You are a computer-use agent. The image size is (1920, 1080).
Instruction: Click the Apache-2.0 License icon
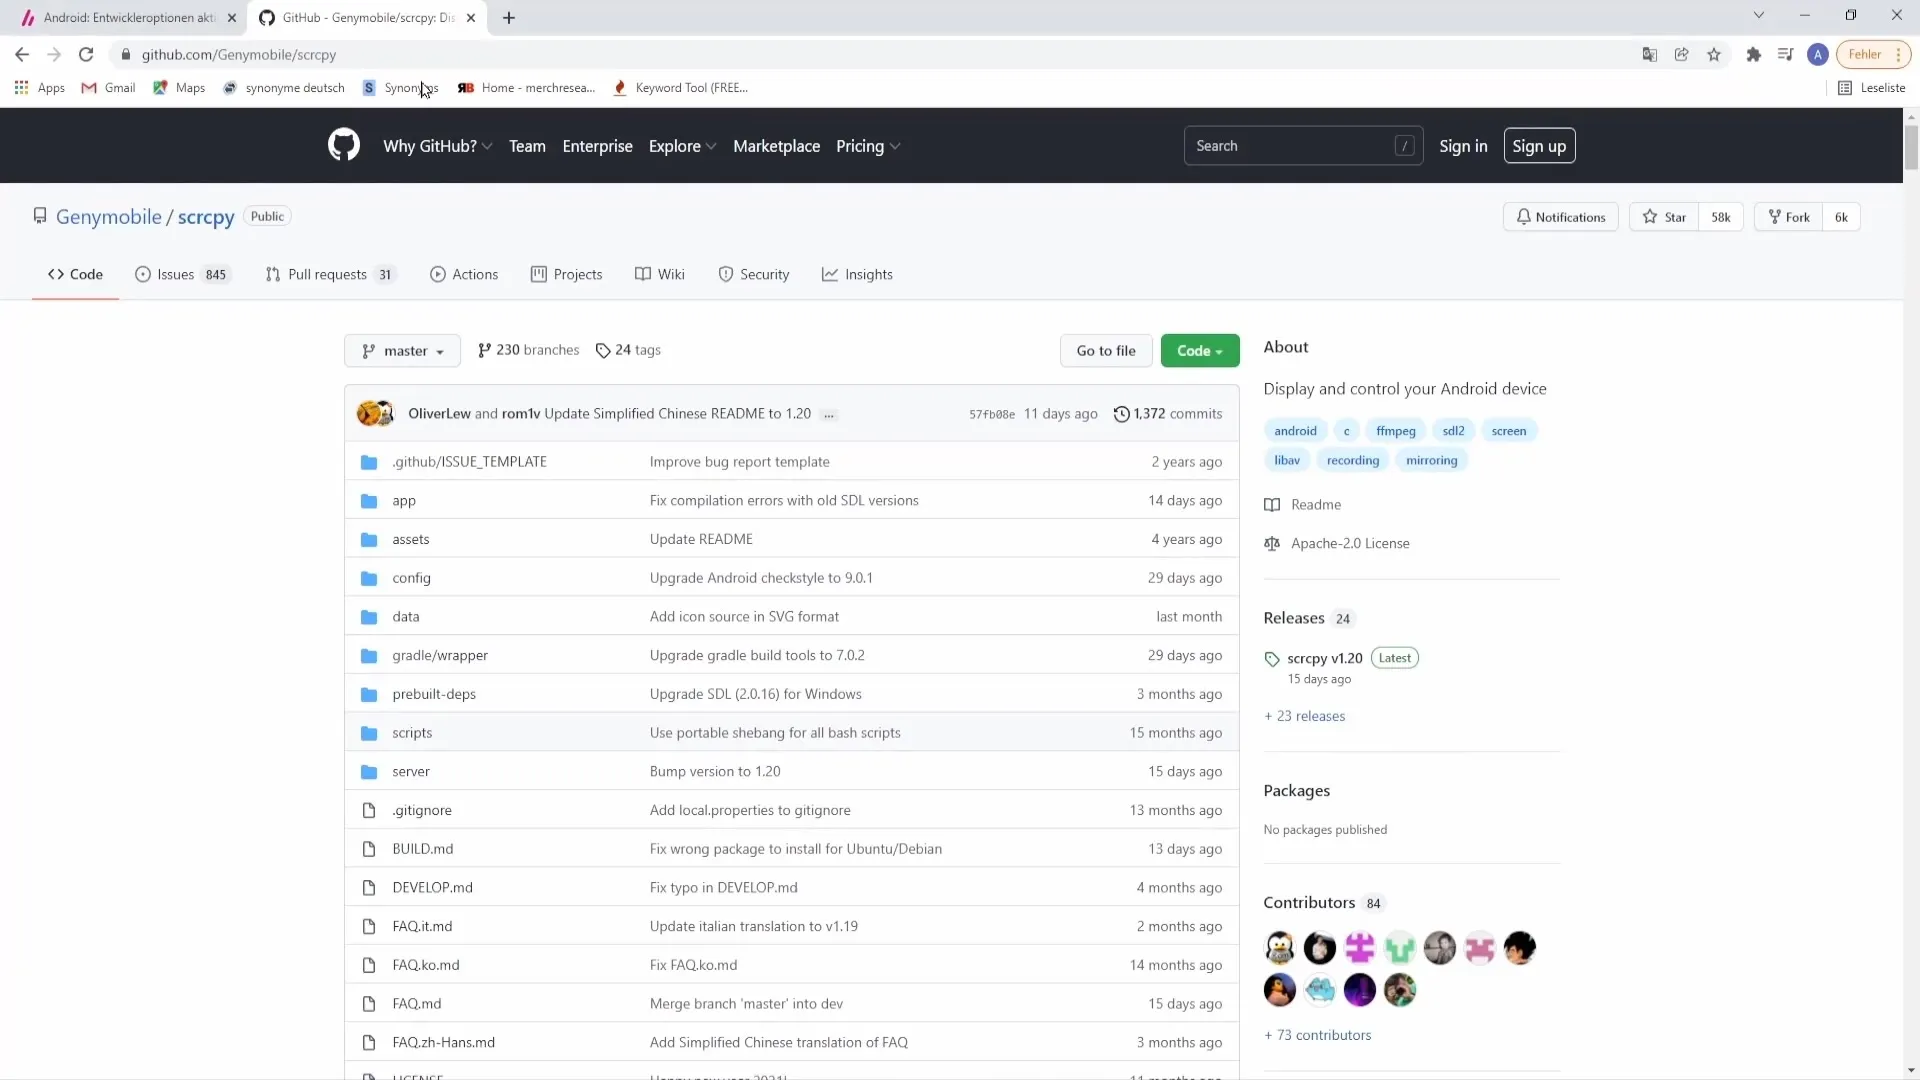(1273, 543)
